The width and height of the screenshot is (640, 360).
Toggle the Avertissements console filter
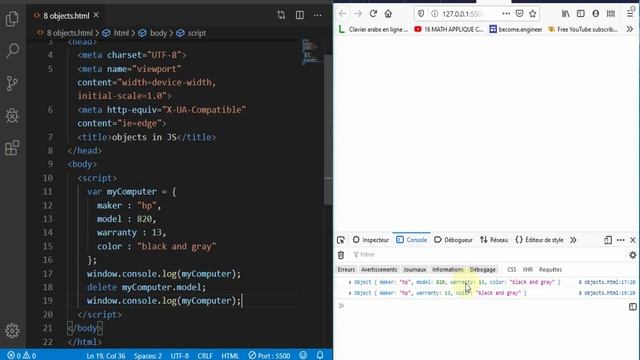click(x=379, y=269)
